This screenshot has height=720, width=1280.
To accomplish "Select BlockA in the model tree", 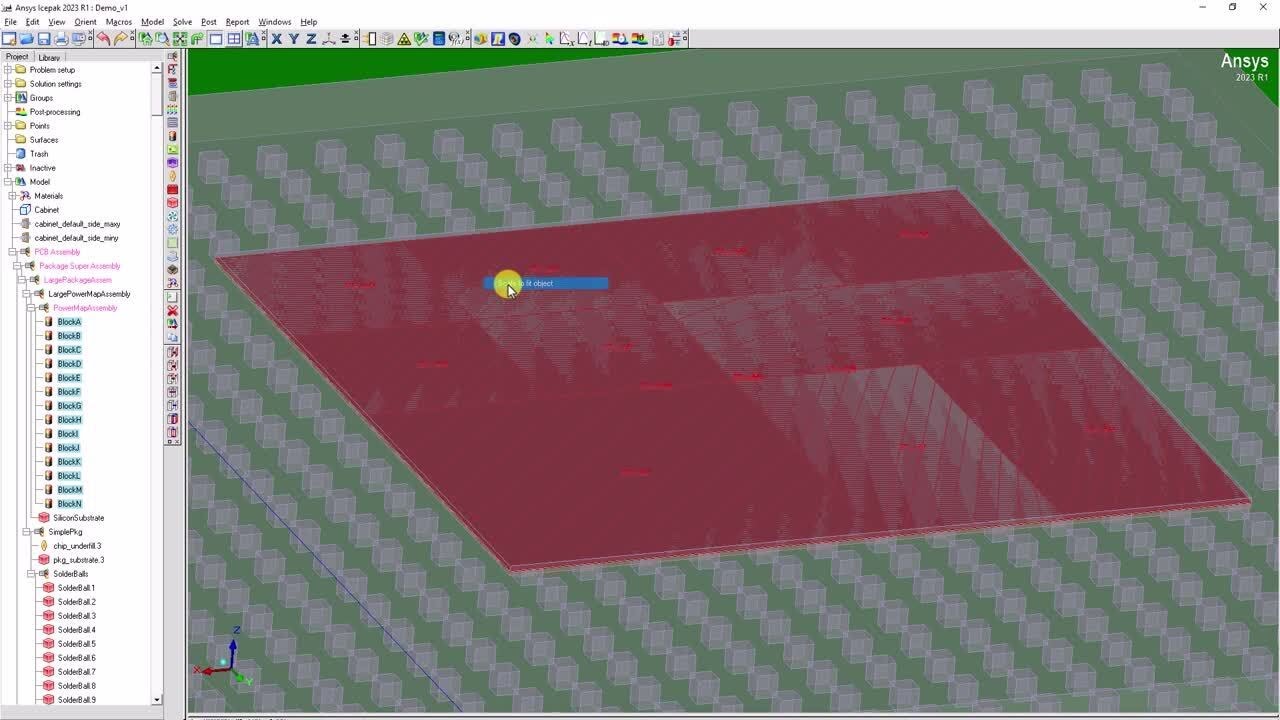I will (x=69, y=322).
